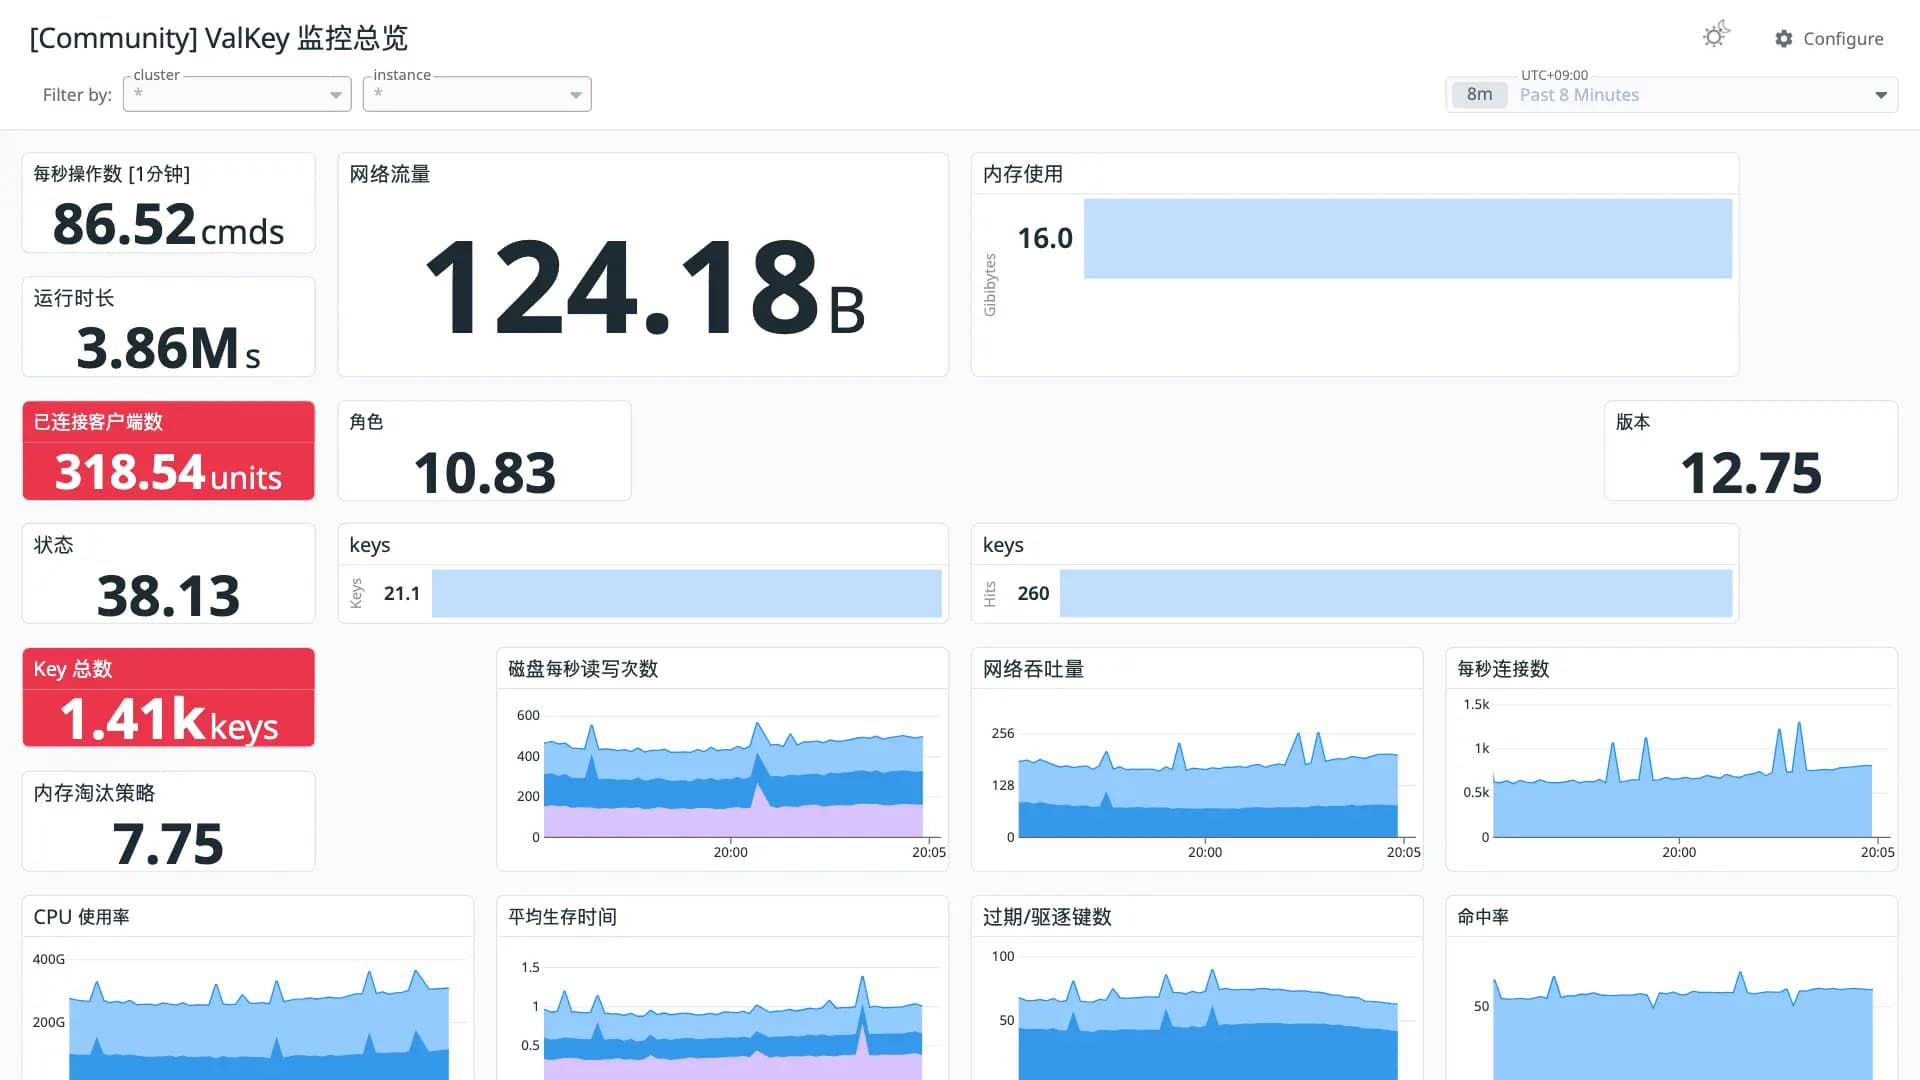Click the 状态 38.13 value
Viewport: 1920px width, 1080px height.
(168, 596)
